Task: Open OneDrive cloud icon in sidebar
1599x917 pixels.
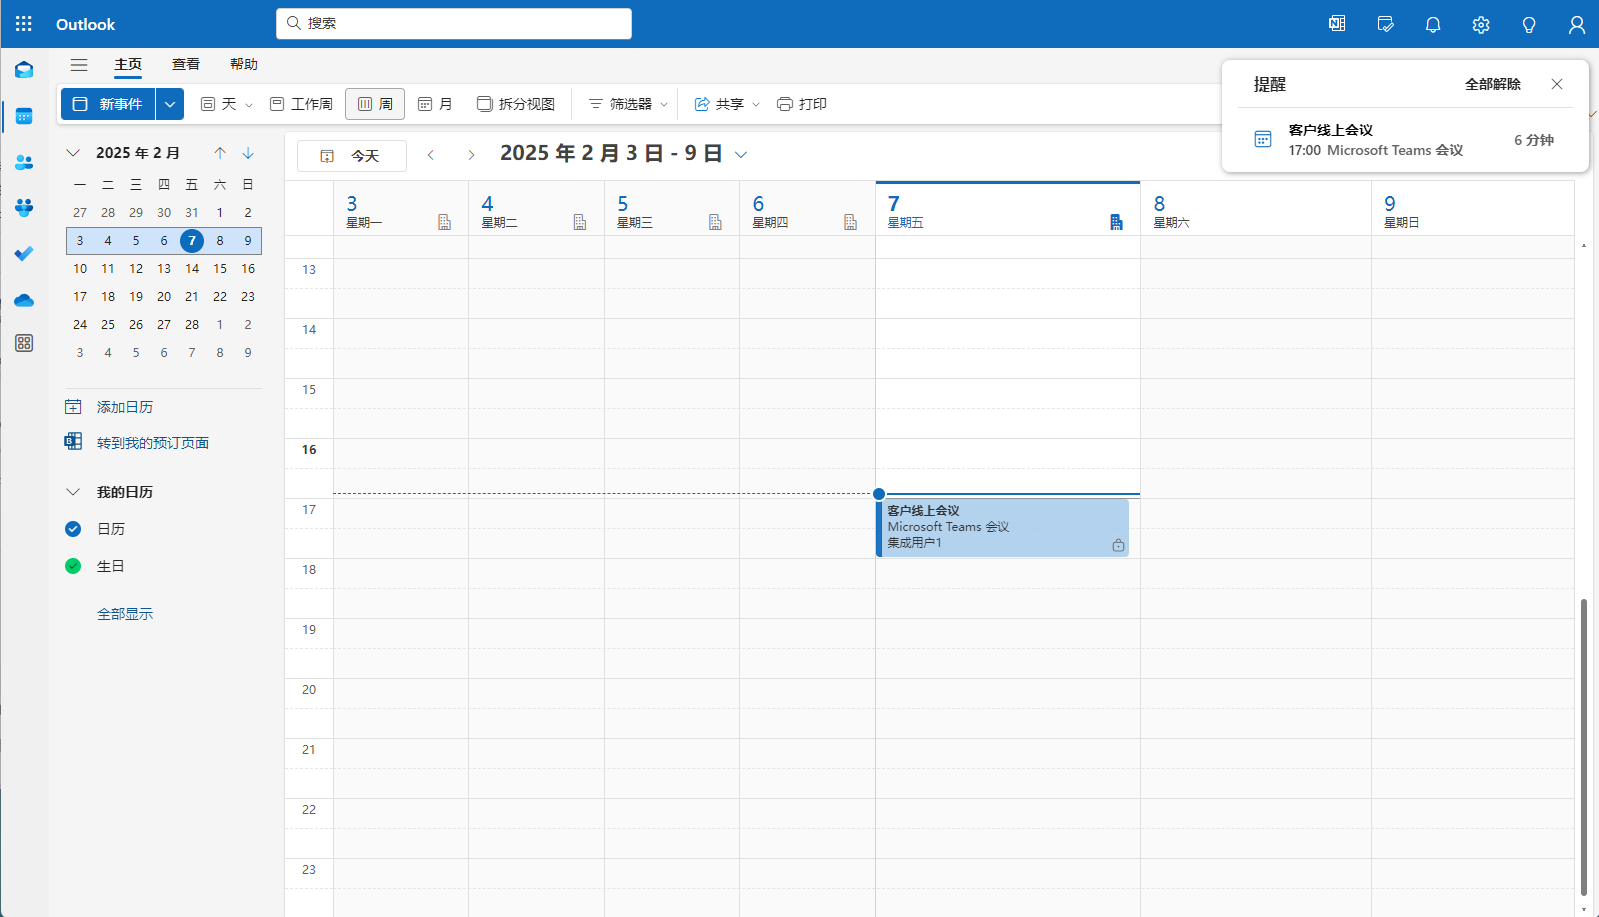Action: [x=24, y=300]
